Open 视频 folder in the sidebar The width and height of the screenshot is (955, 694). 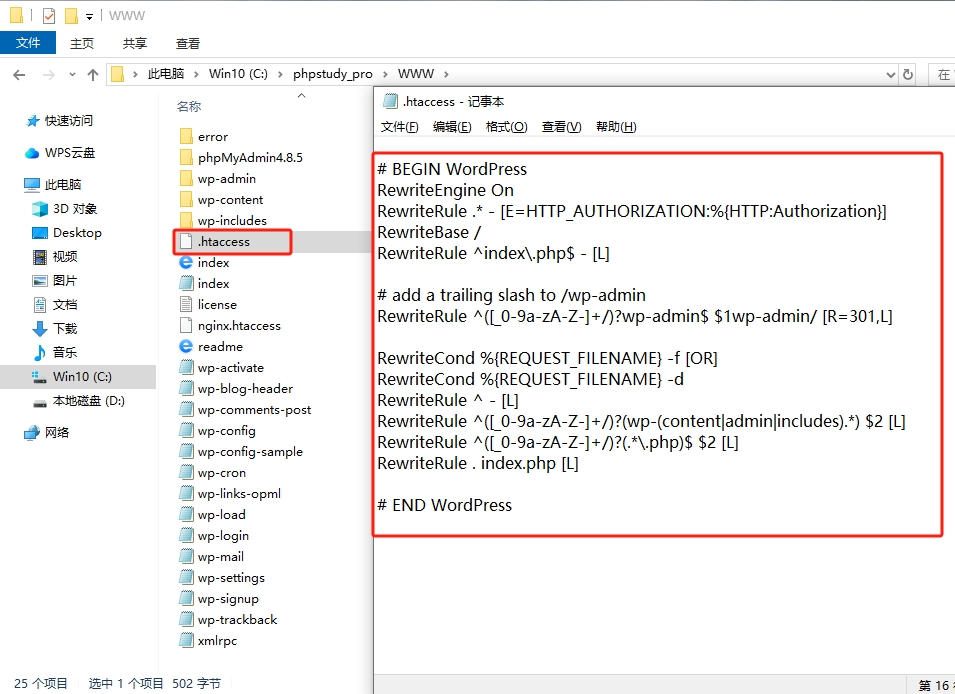pyautogui.click(x=55, y=257)
